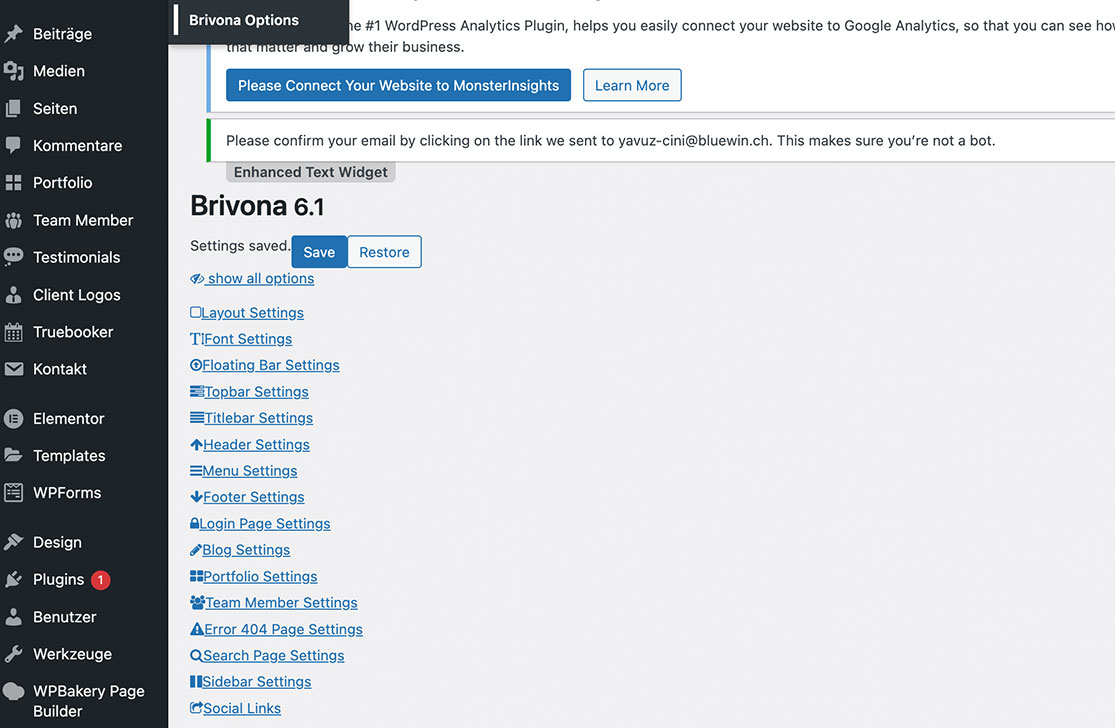Click the Header Settings up-arrow icon
Image resolution: width=1115 pixels, height=728 pixels.
[x=197, y=444]
